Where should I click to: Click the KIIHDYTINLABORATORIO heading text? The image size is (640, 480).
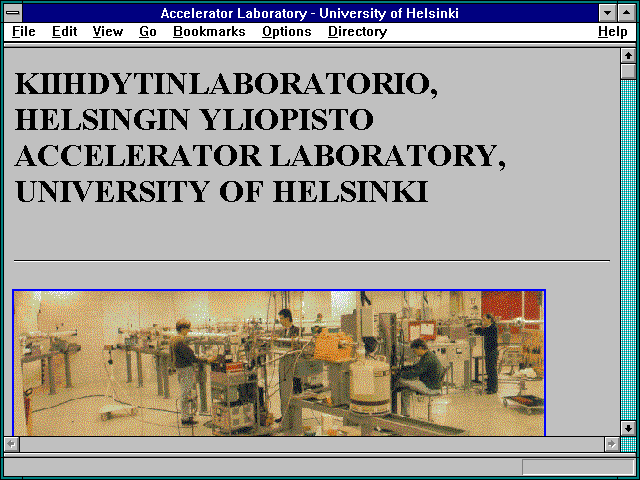coord(226,84)
